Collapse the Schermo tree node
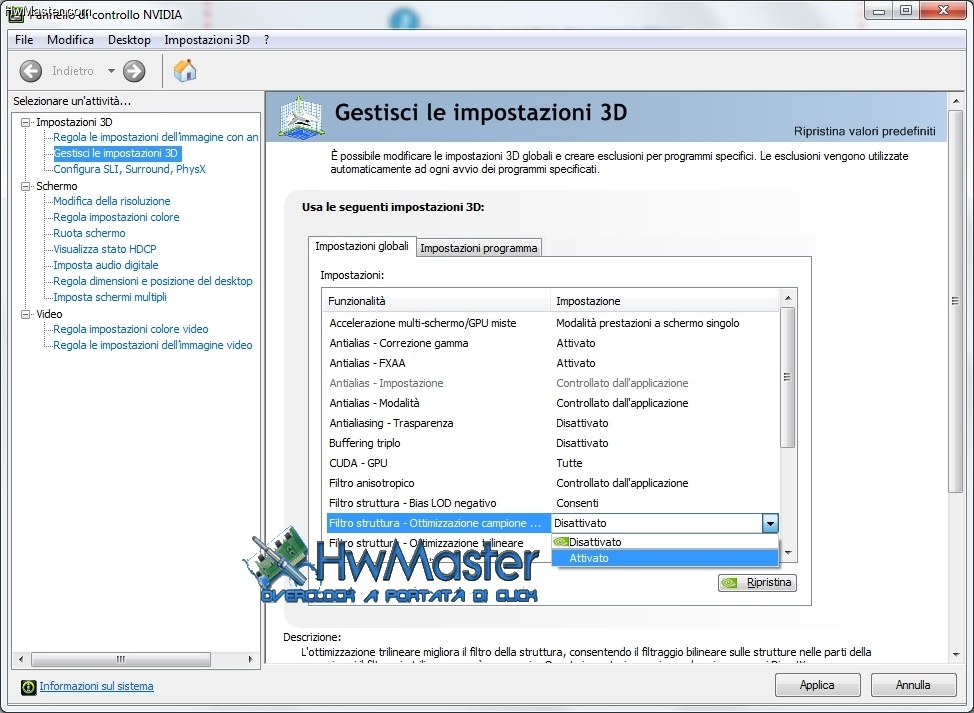Screen dimensions: 974x713 pos(25,186)
